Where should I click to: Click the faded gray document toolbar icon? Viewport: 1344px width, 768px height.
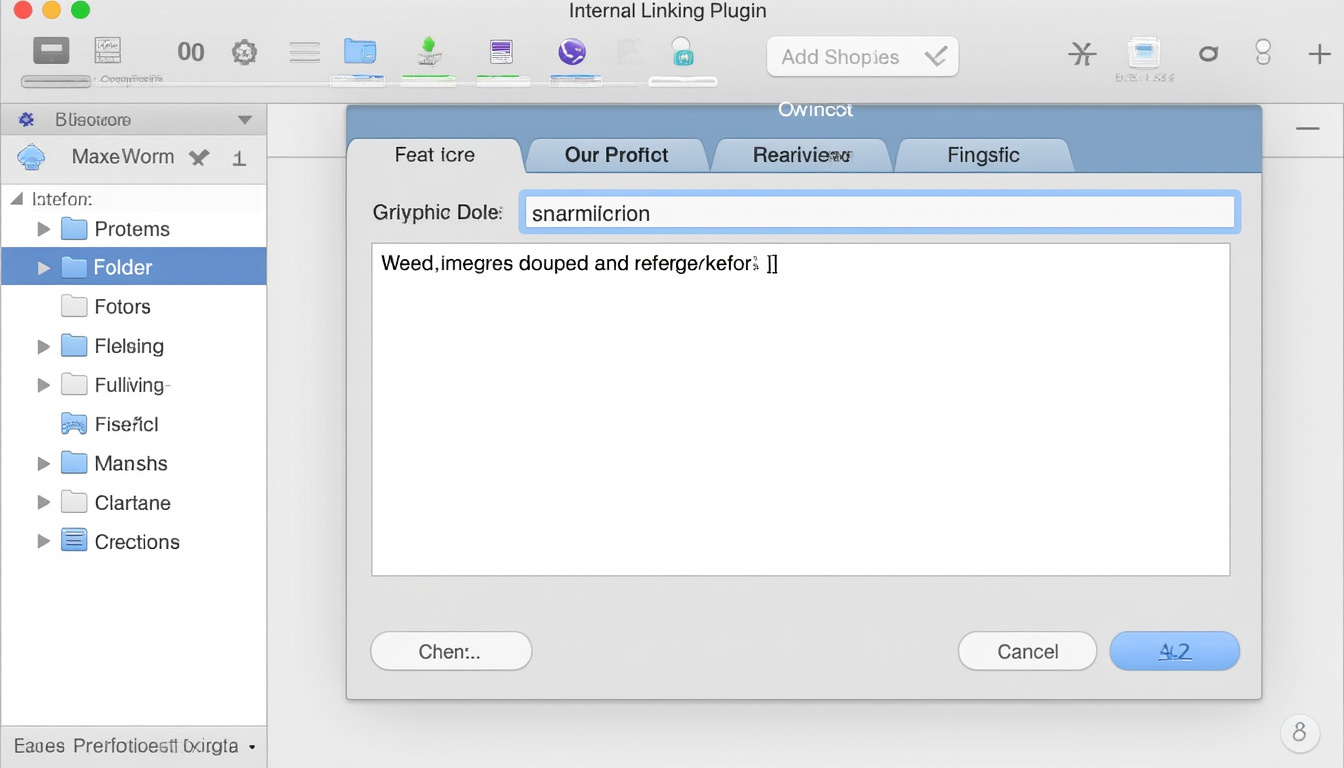pos(629,52)
